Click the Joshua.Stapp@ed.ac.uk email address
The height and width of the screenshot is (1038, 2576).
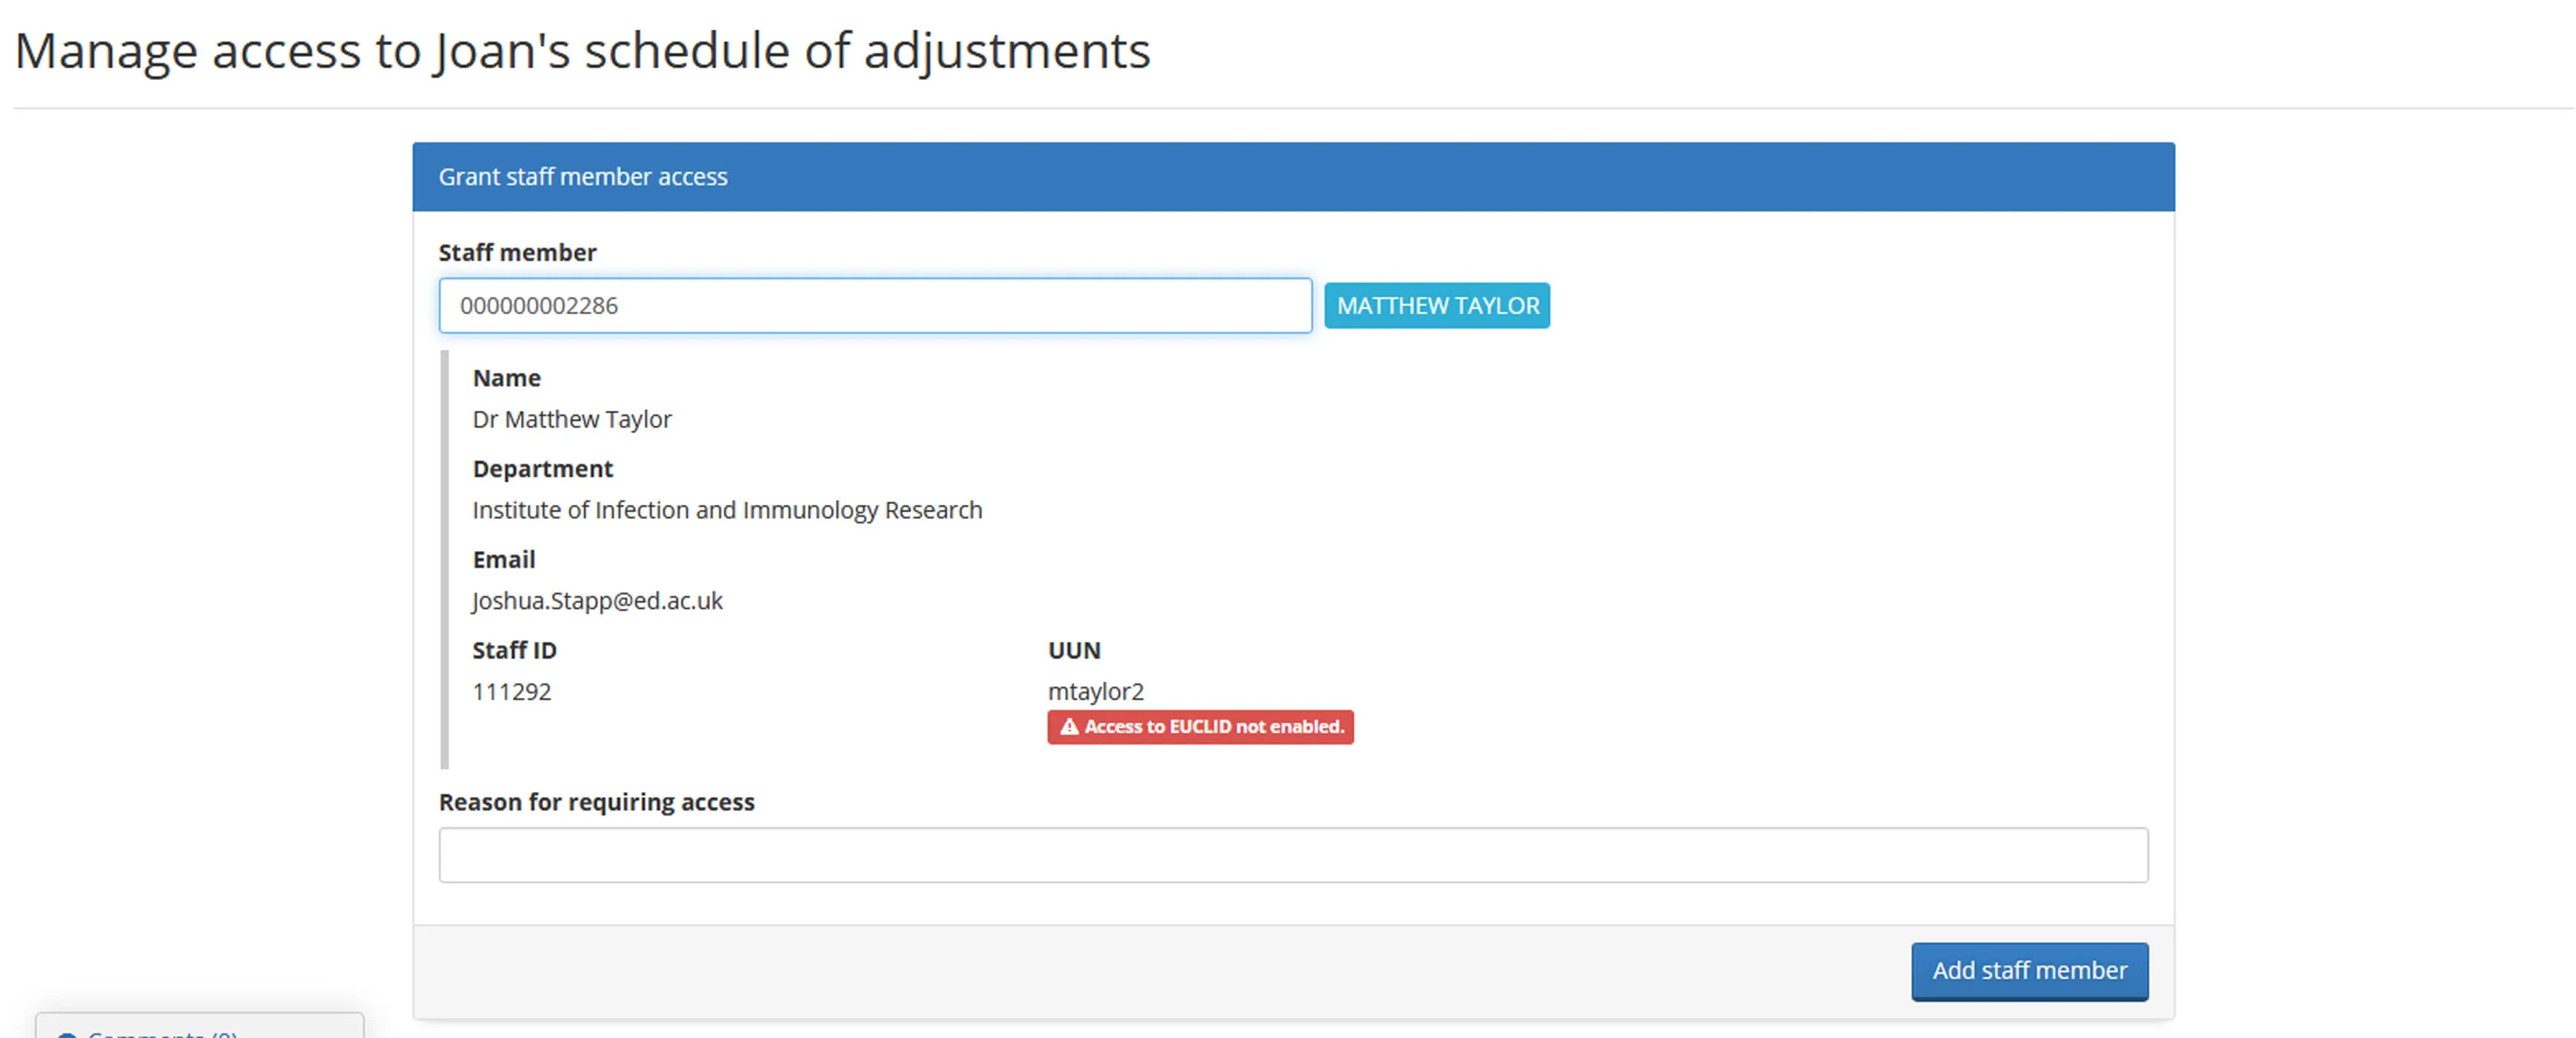click(597, 601)
